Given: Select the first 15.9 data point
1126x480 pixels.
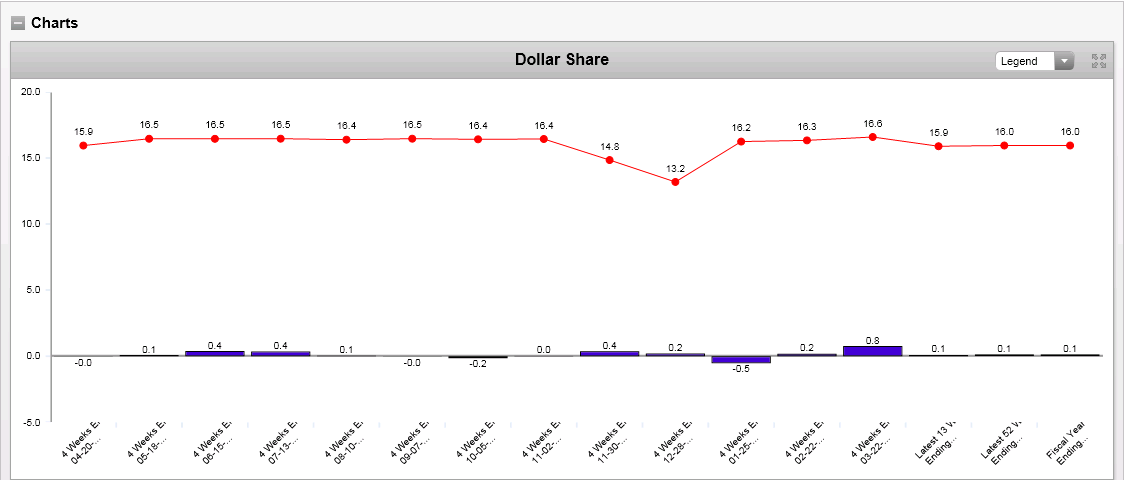Looking at the screenshot, I should tap(83, 146).
